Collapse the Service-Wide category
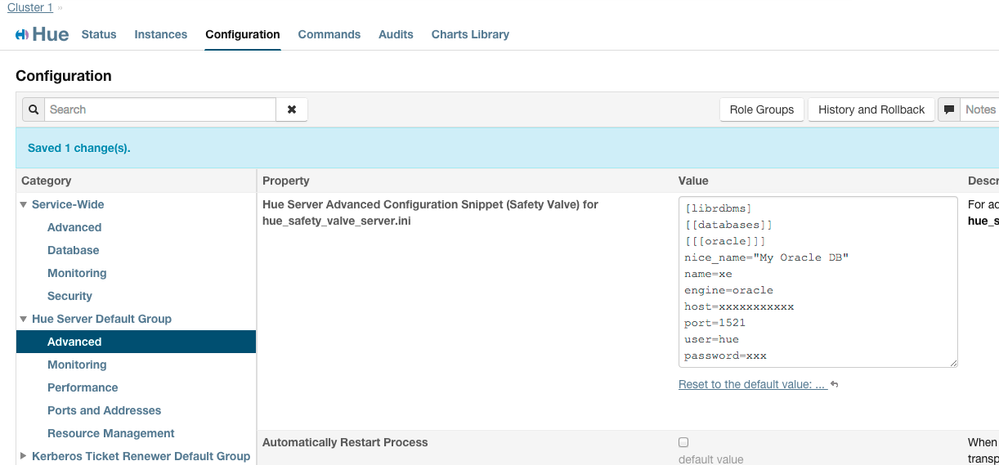 [24, 204]
